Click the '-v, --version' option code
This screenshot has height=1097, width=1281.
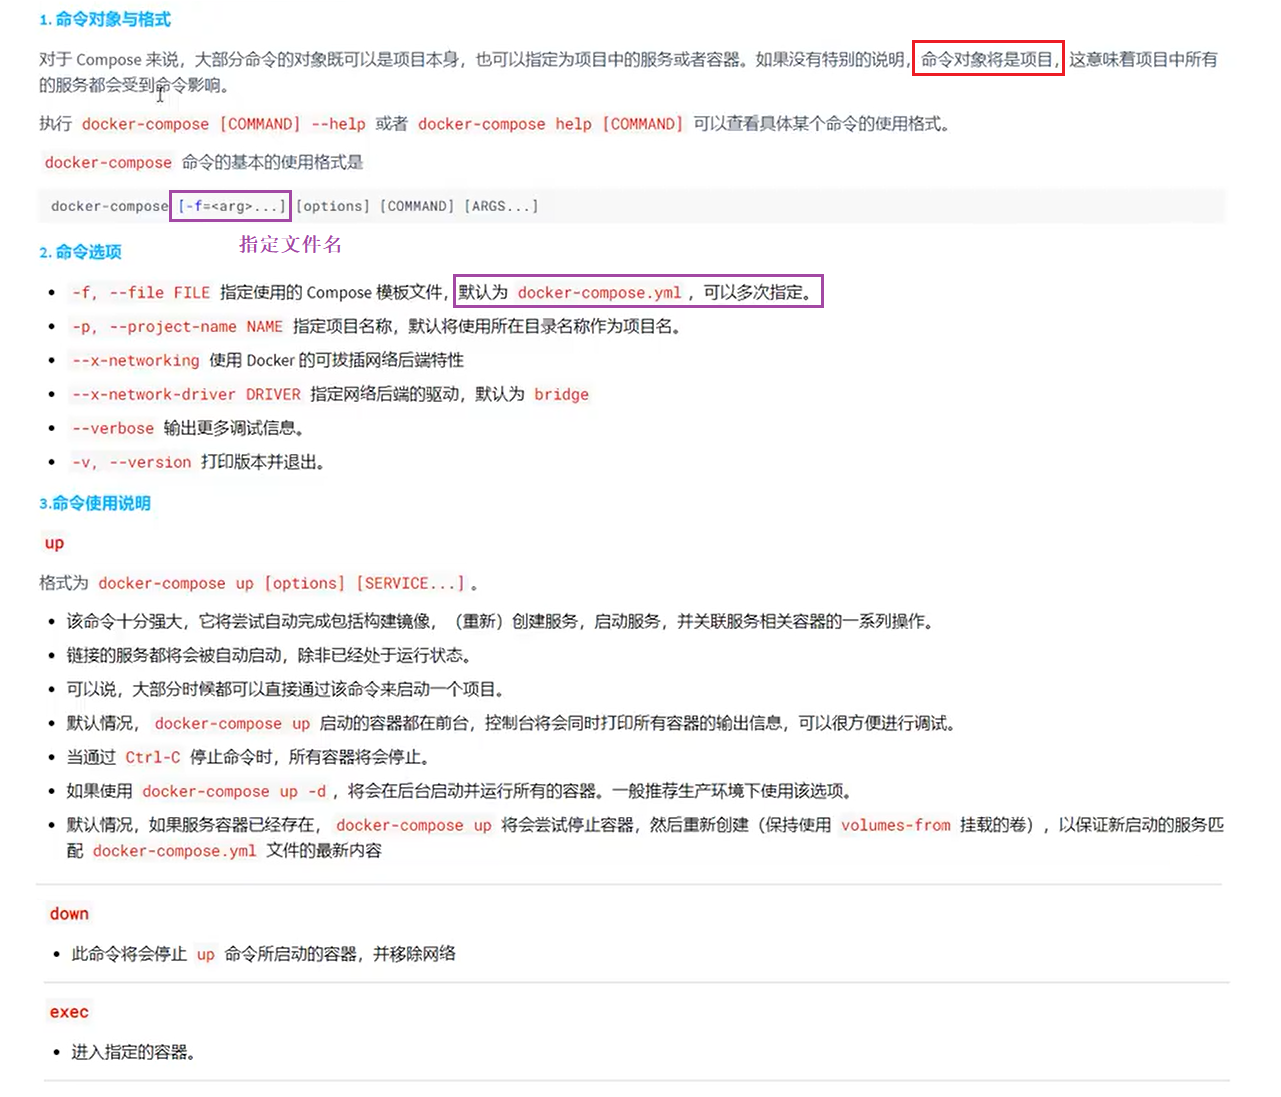coord(131,463)
